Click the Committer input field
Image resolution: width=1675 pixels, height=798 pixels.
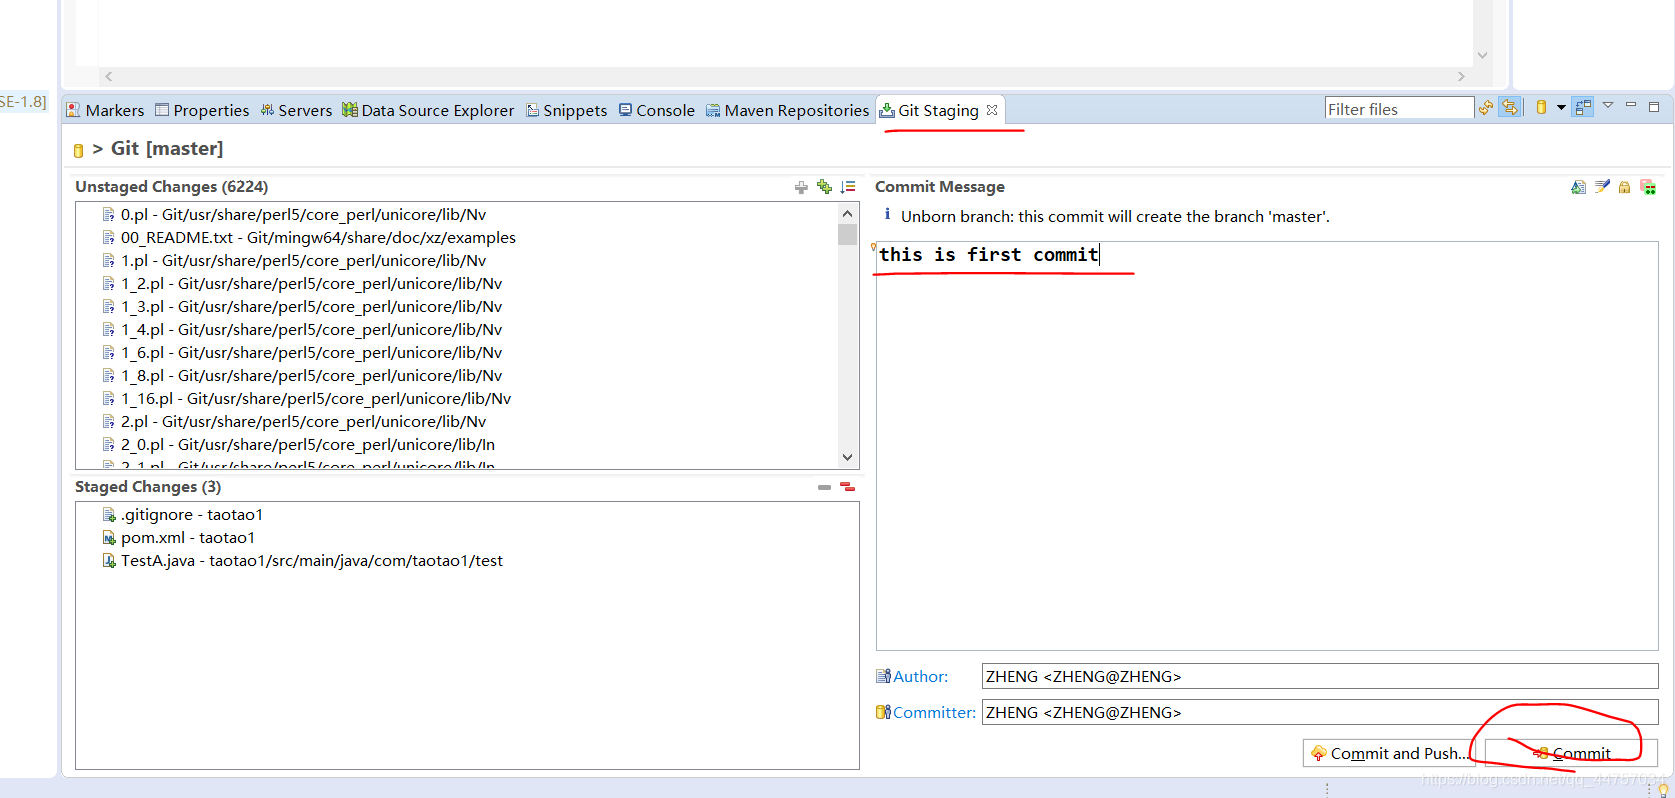[x=1320, y=712]
